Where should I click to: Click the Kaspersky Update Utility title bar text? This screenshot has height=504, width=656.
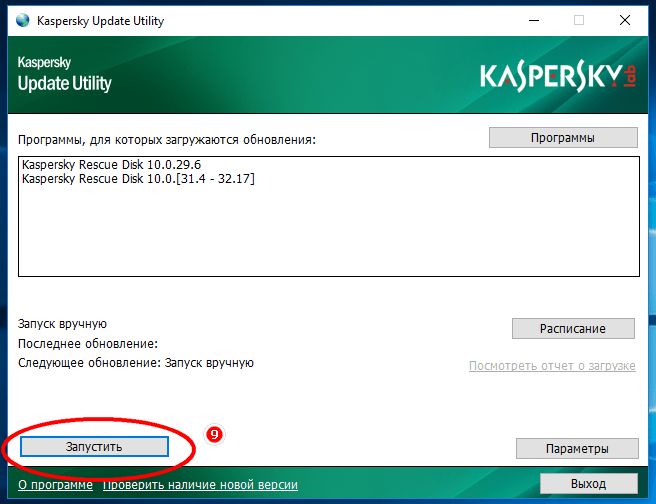(x=100, y=21)
